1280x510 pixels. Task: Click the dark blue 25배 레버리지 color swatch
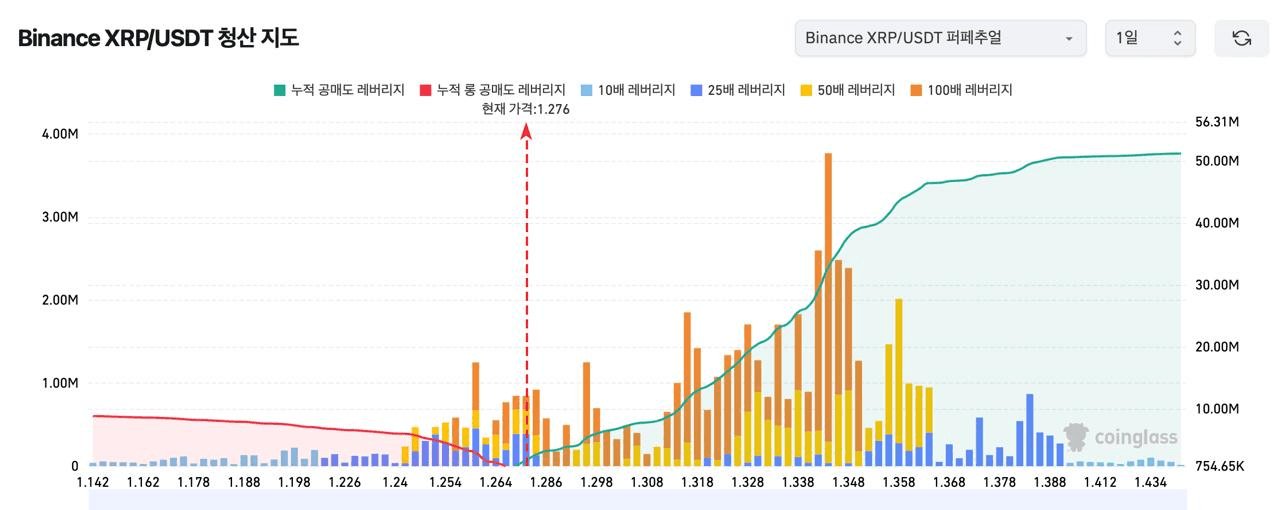click(697, 90)
